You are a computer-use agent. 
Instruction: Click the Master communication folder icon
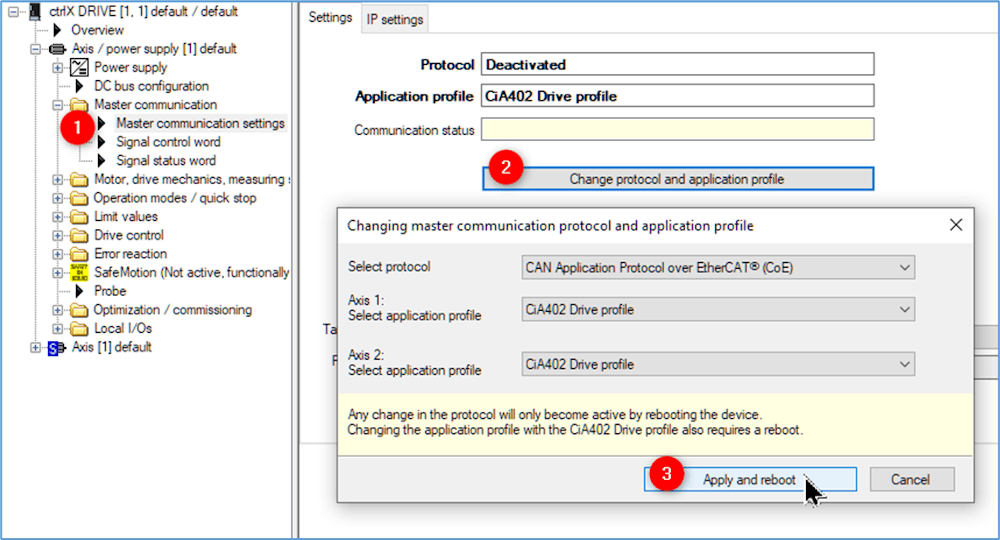point(79,105)
